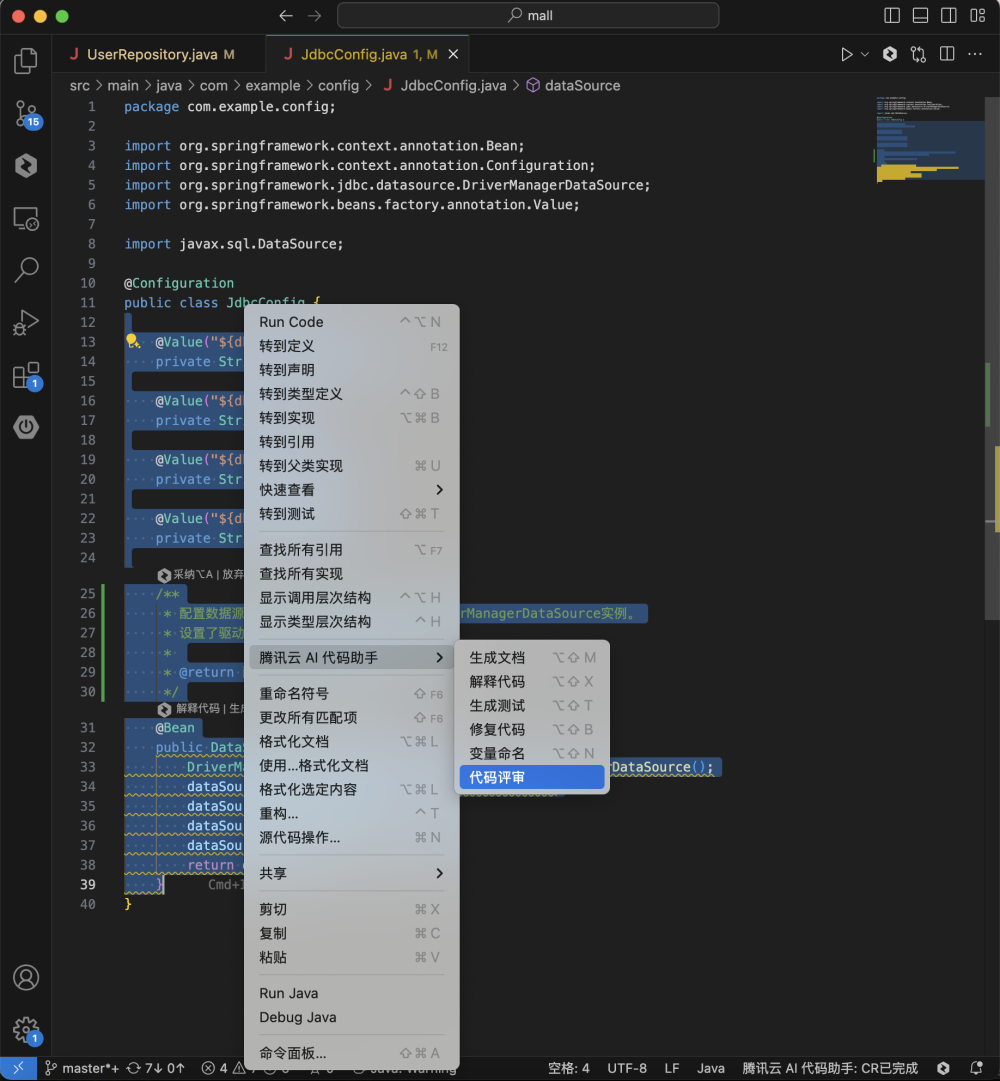
Task: Toggle the primary sidebar visibility in title bar
Action: click(891, 15)
